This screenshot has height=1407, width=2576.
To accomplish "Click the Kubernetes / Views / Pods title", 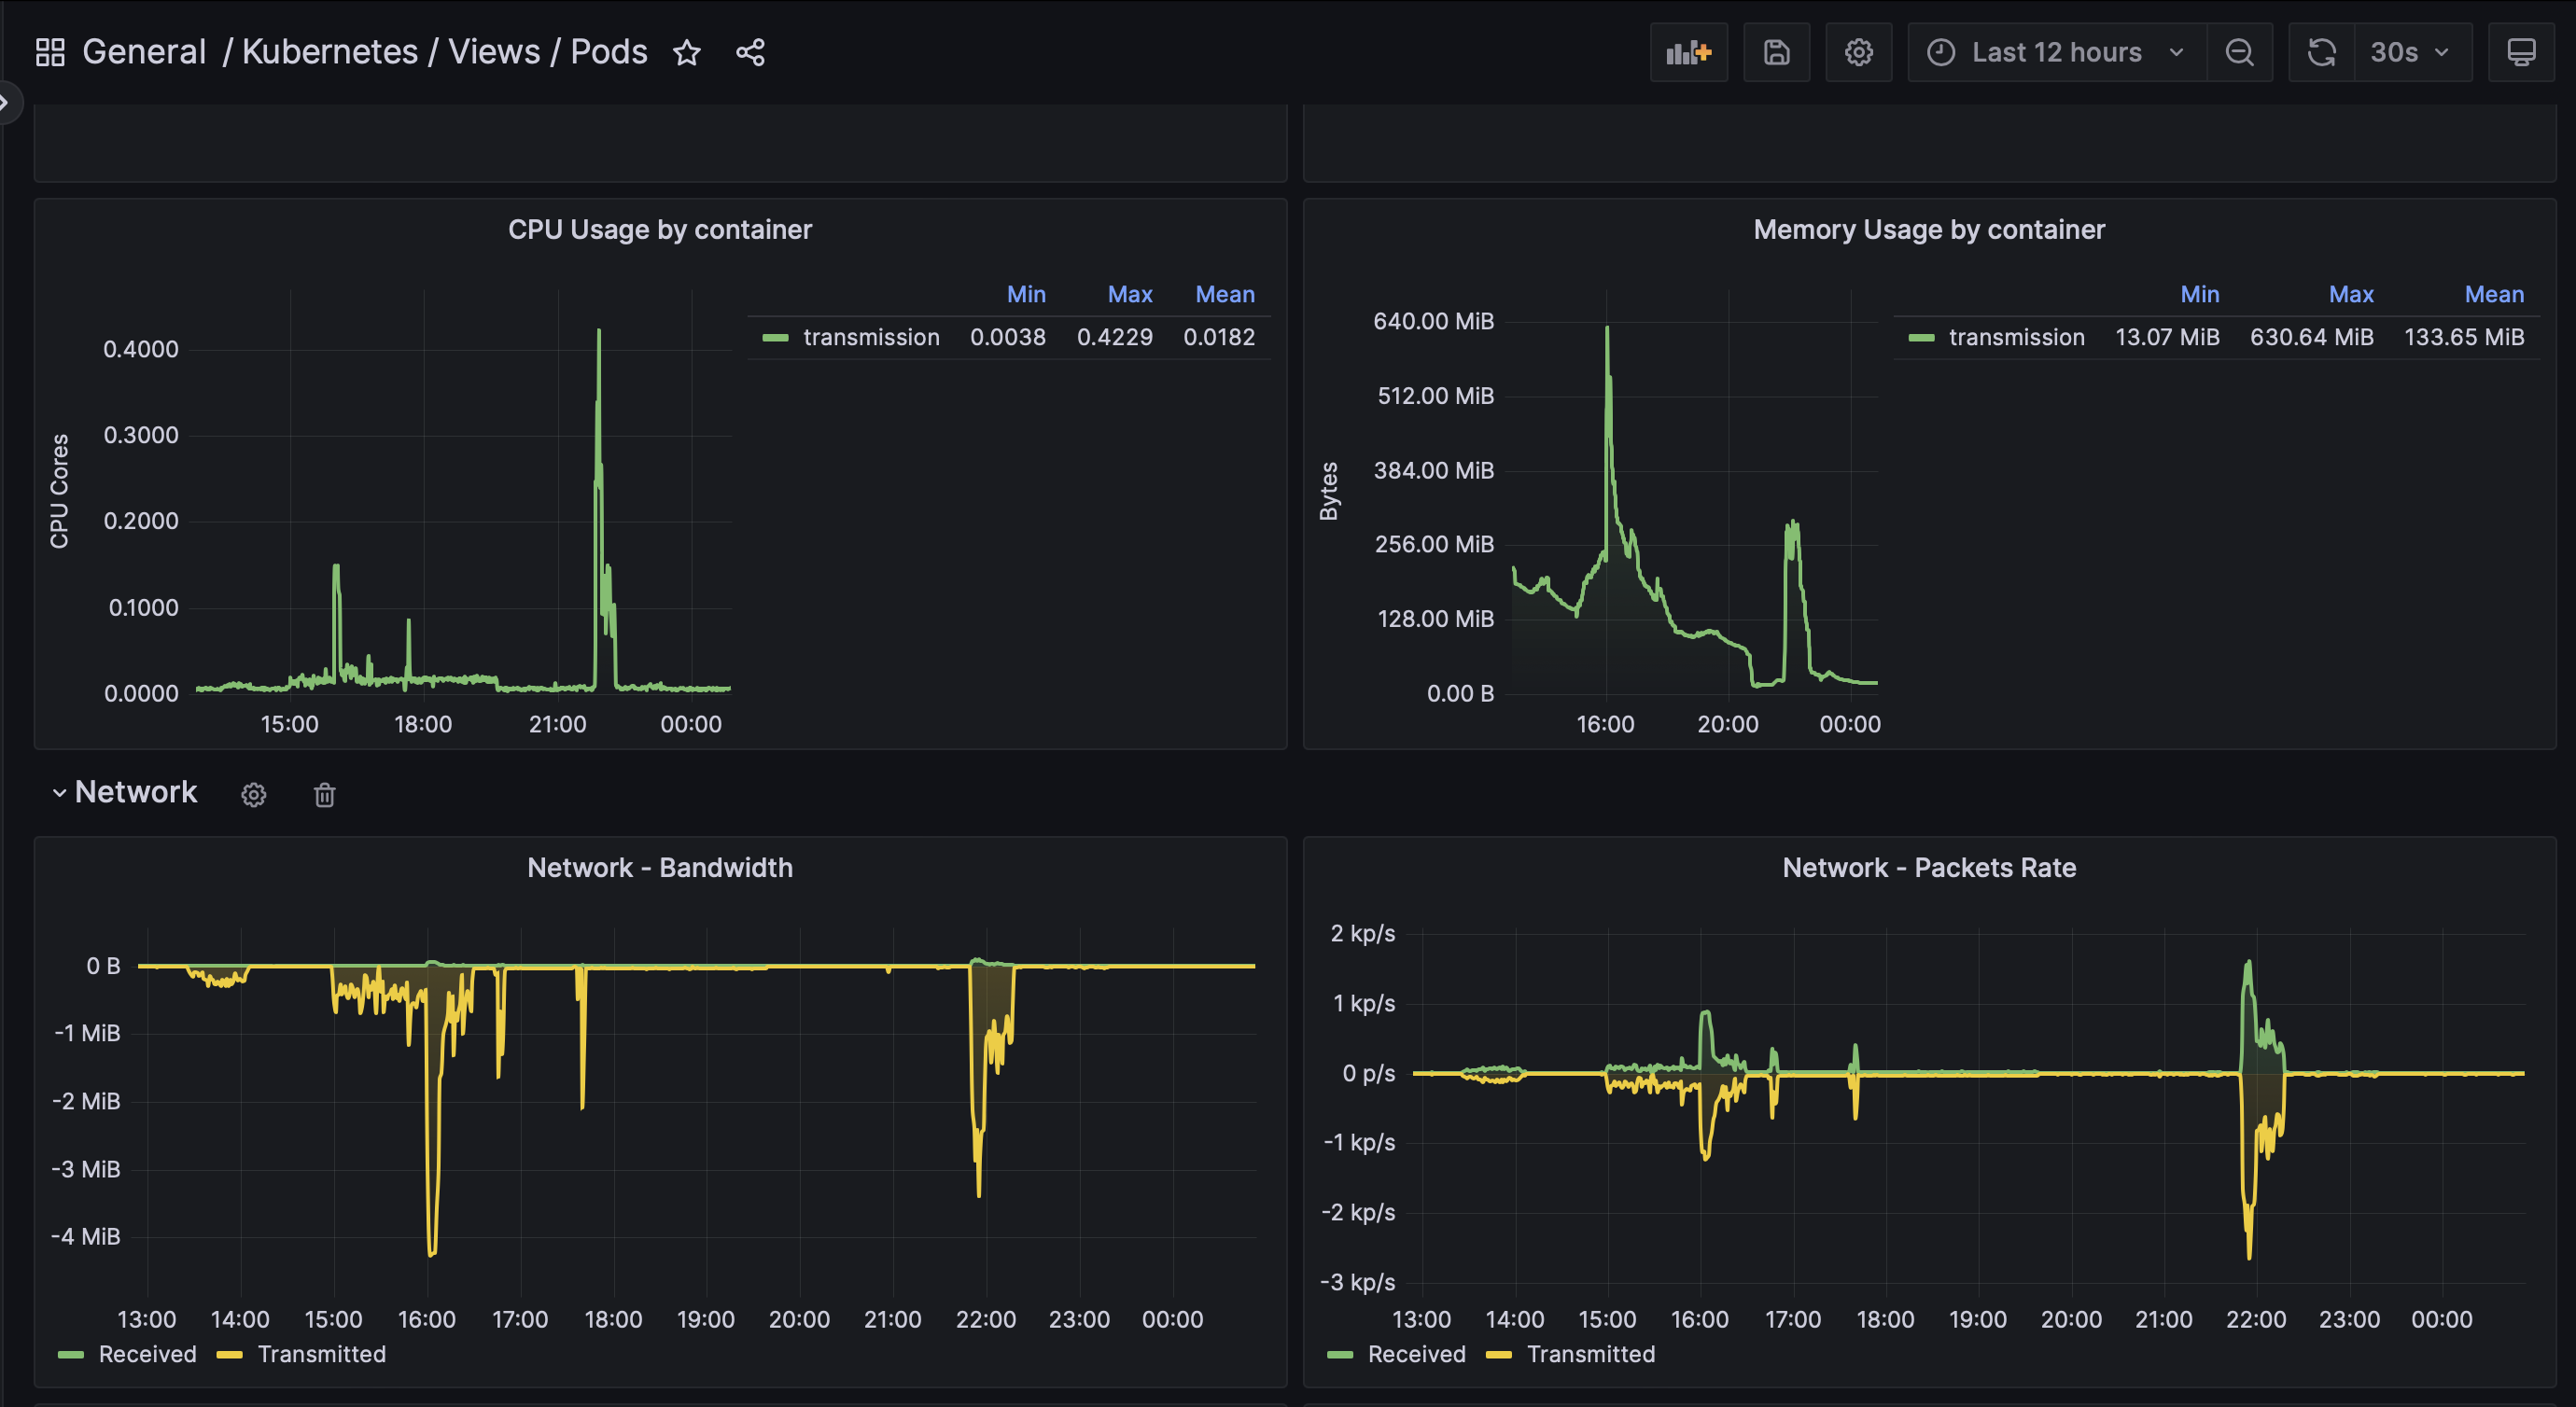I will 445,52.
